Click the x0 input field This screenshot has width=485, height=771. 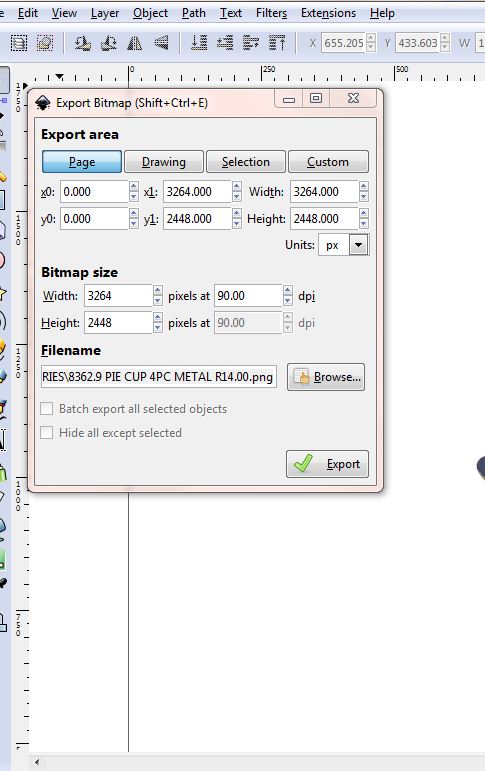coord(95,191)
